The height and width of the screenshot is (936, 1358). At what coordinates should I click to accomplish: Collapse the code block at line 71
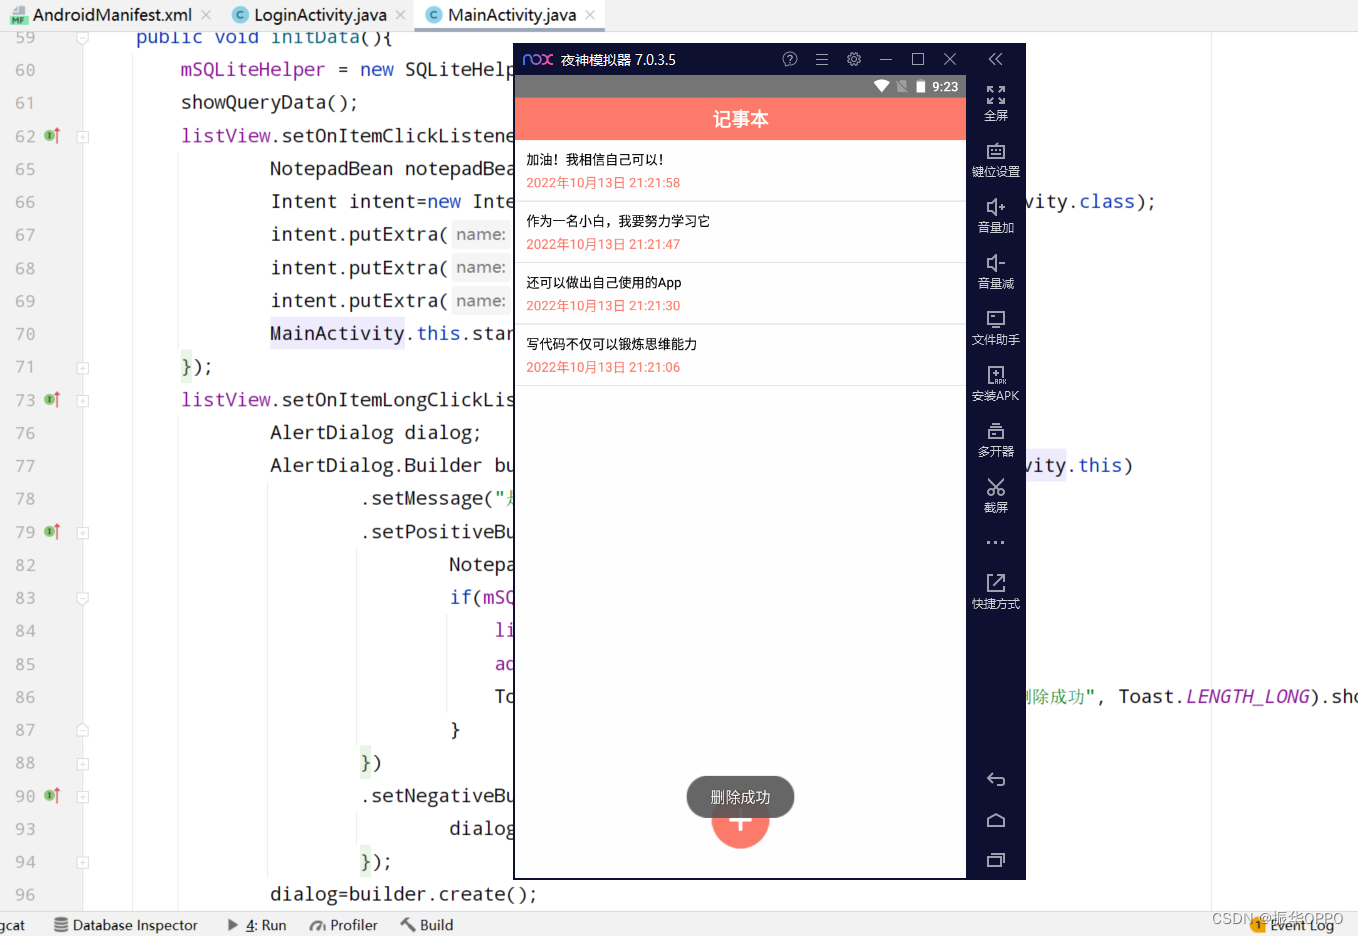click(83, 368)
